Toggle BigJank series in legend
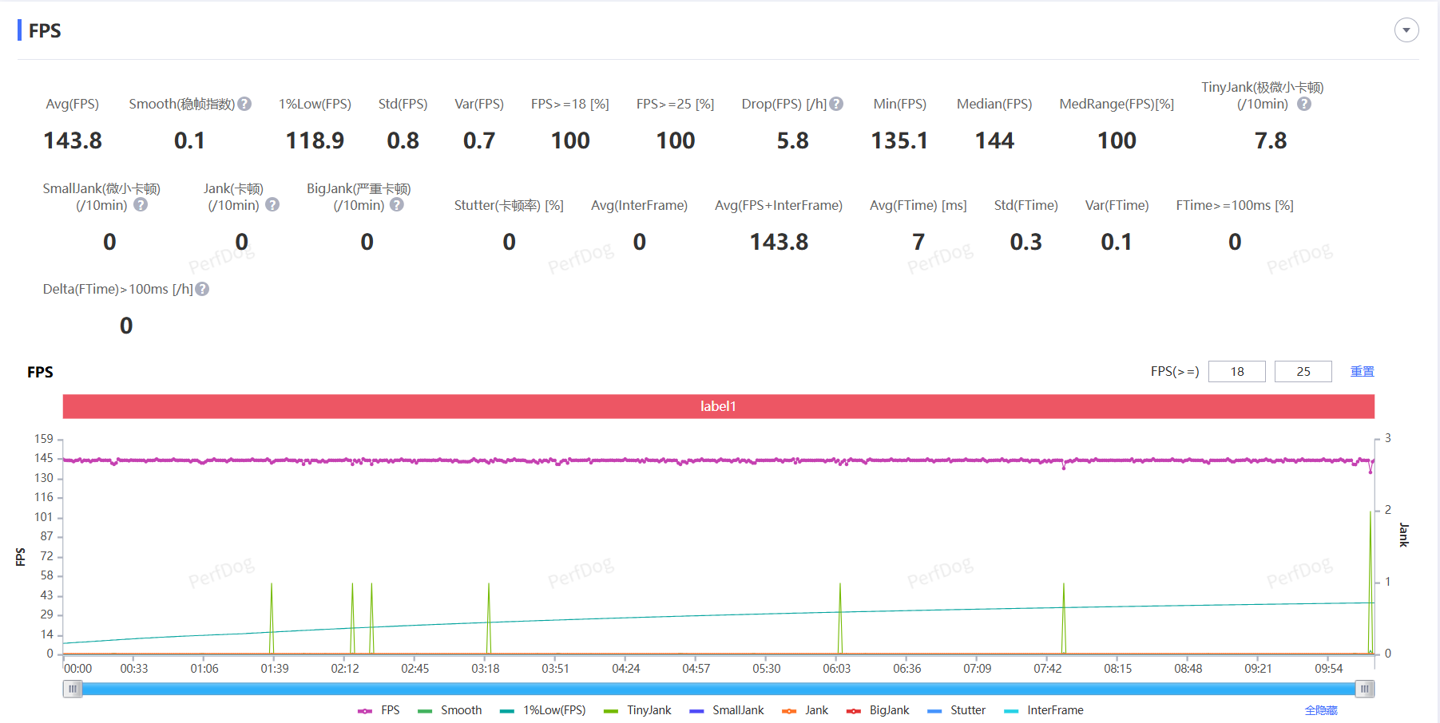The width and height of the screenshot is (1440, 723). point(878,710)
